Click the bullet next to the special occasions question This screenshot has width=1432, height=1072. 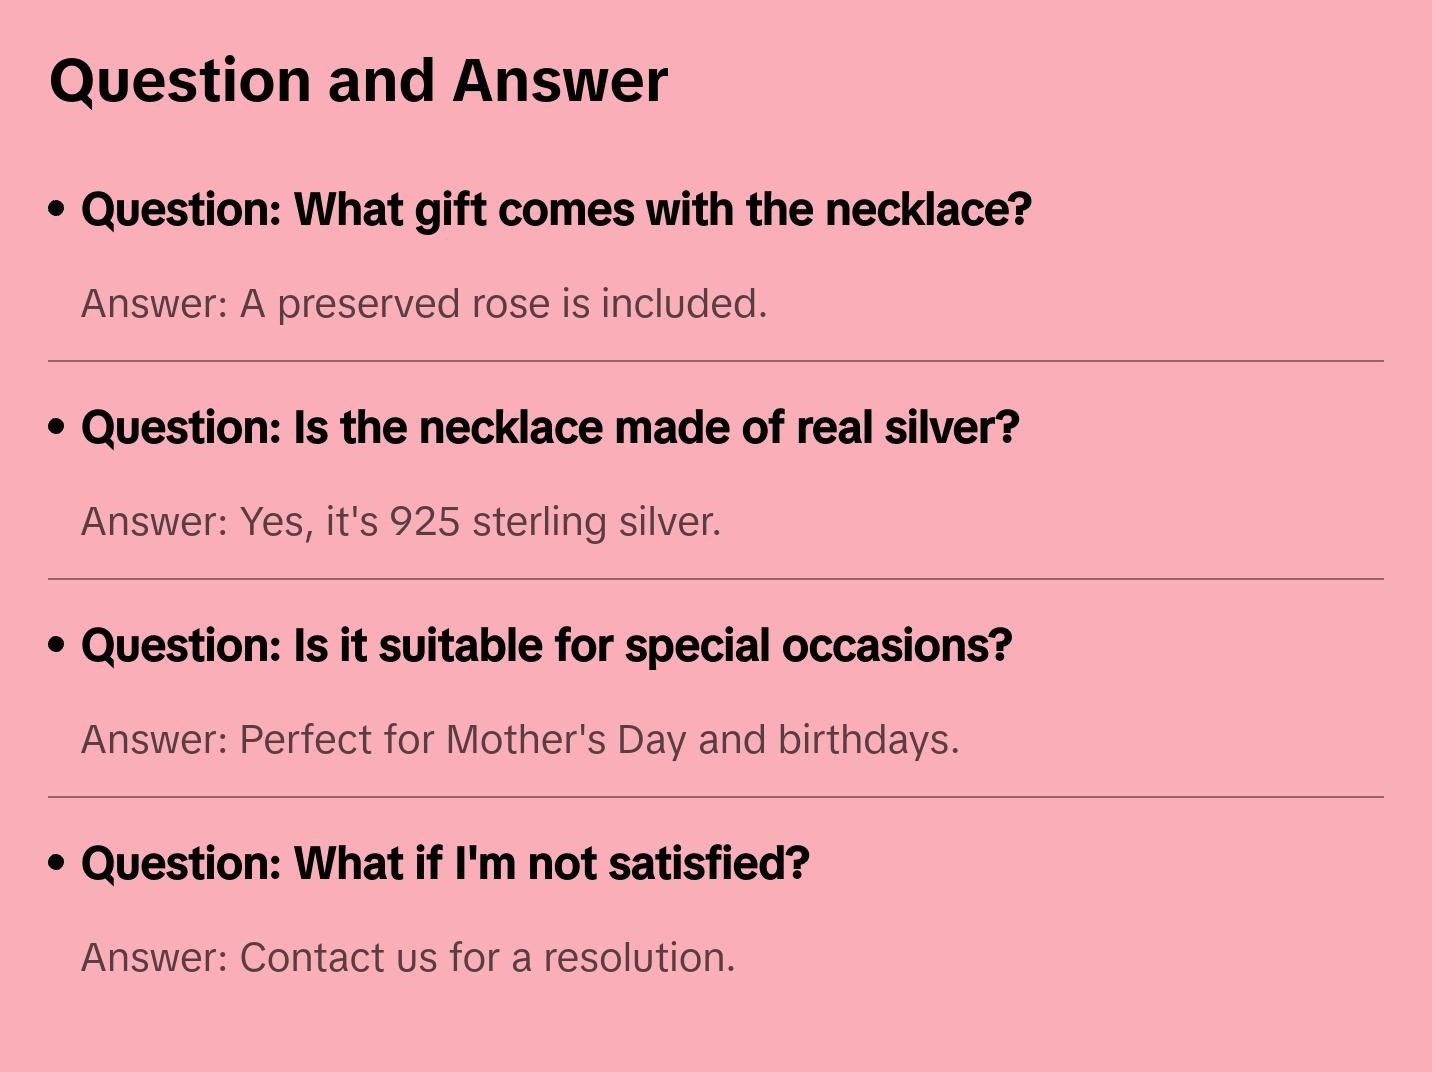57,646
